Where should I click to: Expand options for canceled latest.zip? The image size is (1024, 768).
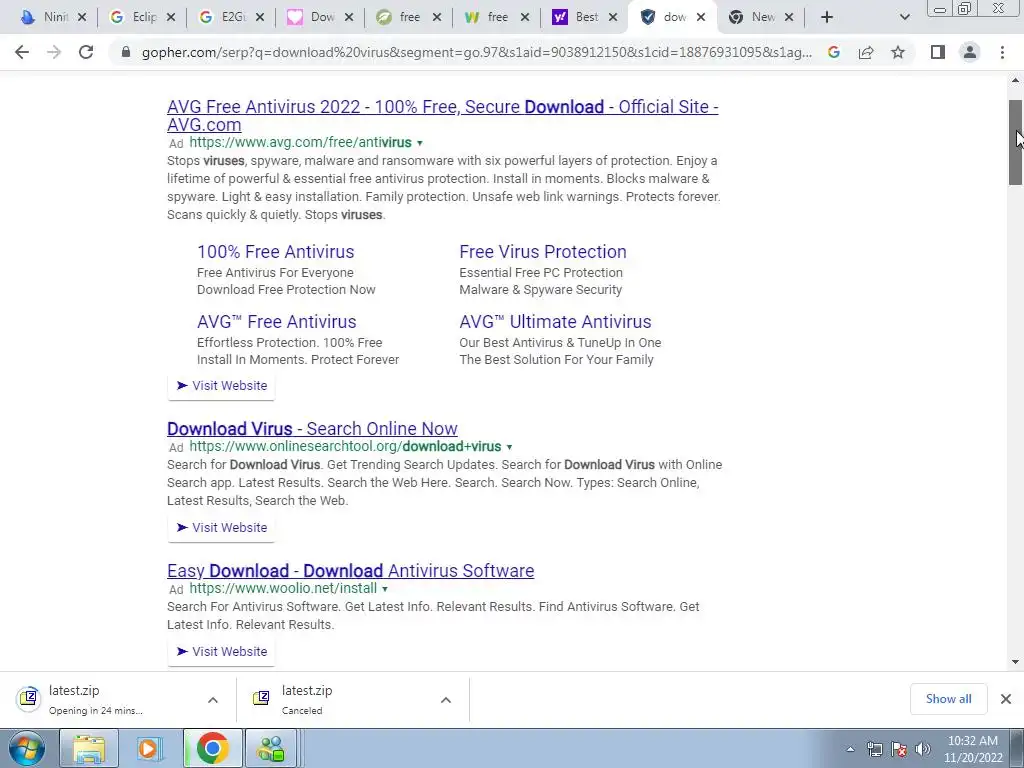(x=446, y=700)
